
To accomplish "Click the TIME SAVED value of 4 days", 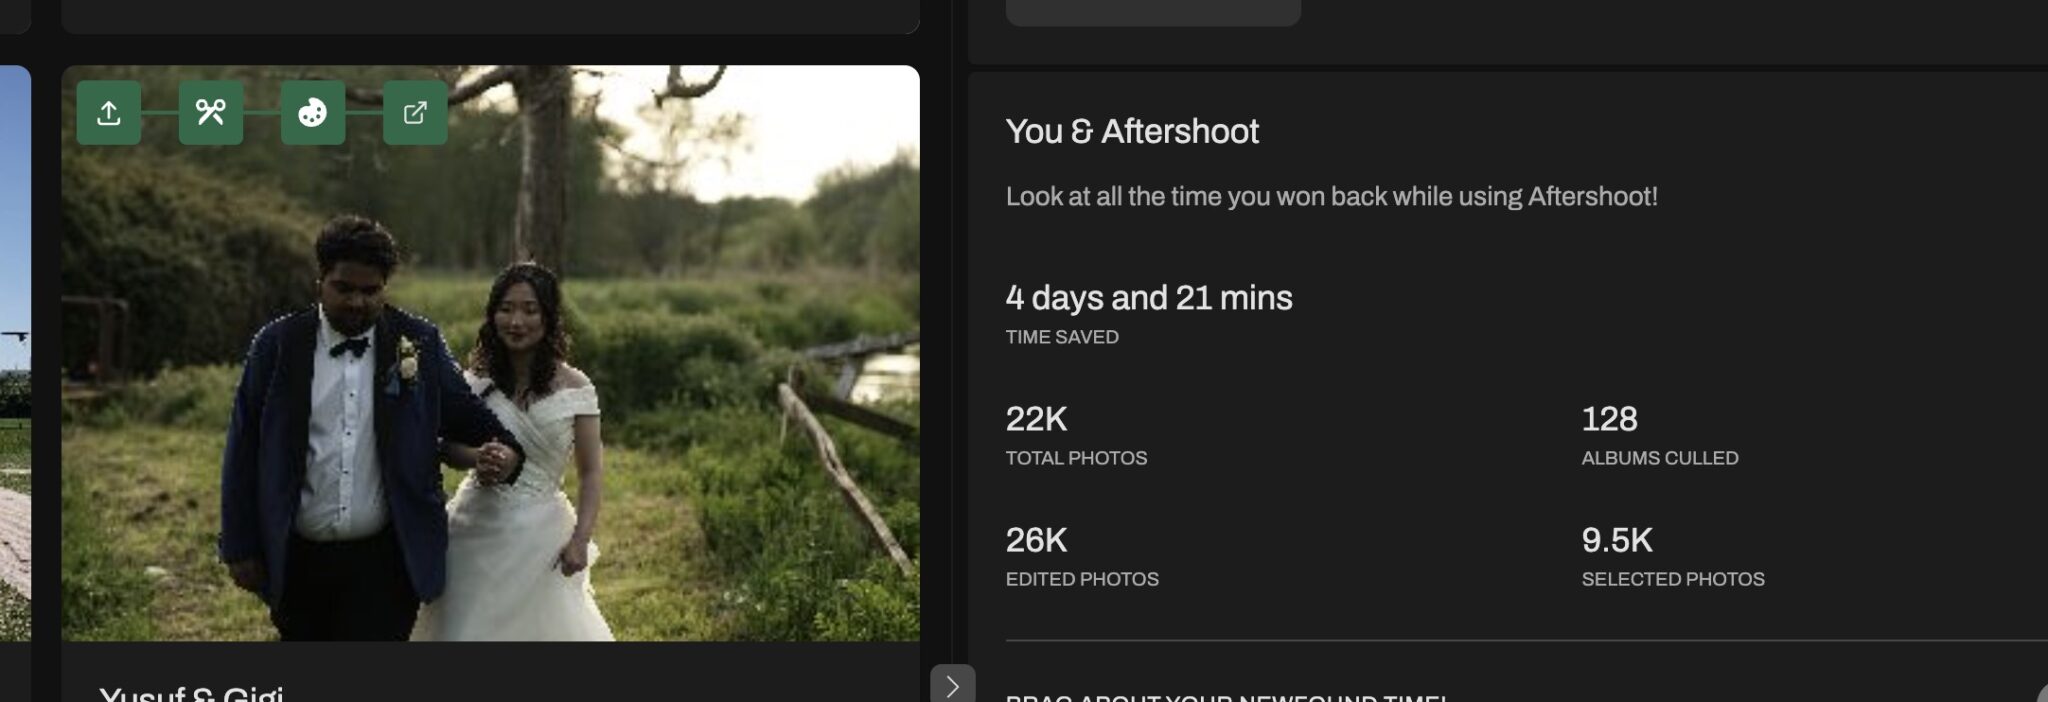I will point(1148,297).
